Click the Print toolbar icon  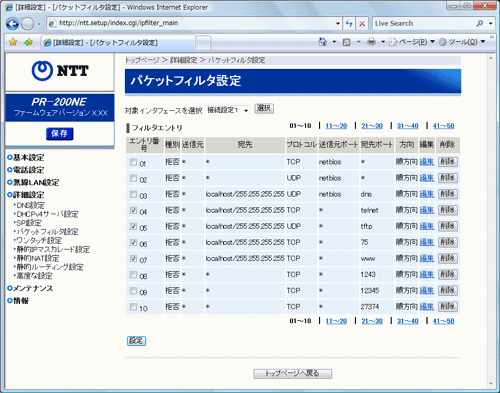pos(371,42)
